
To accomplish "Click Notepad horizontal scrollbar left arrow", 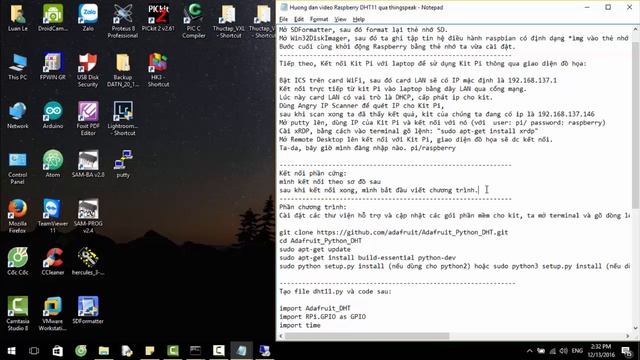I will coord(281,336).
